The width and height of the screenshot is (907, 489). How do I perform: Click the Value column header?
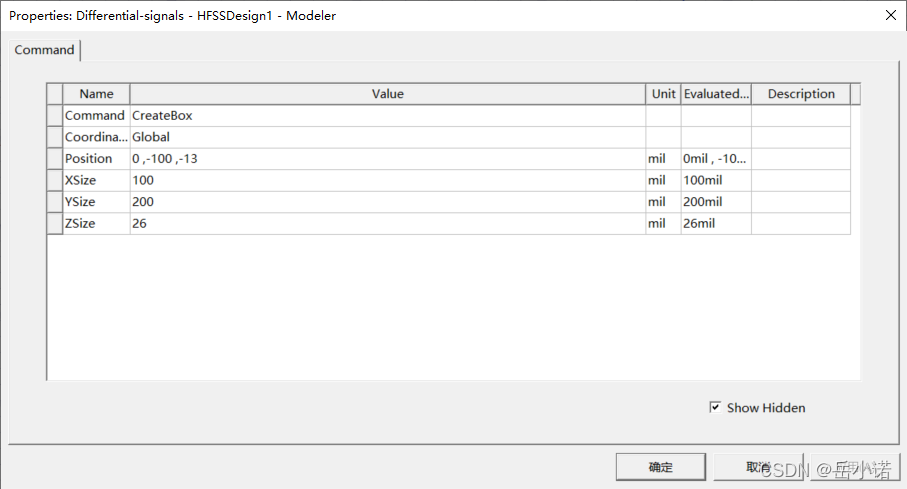pyautogui.click(x=388, y=94)
